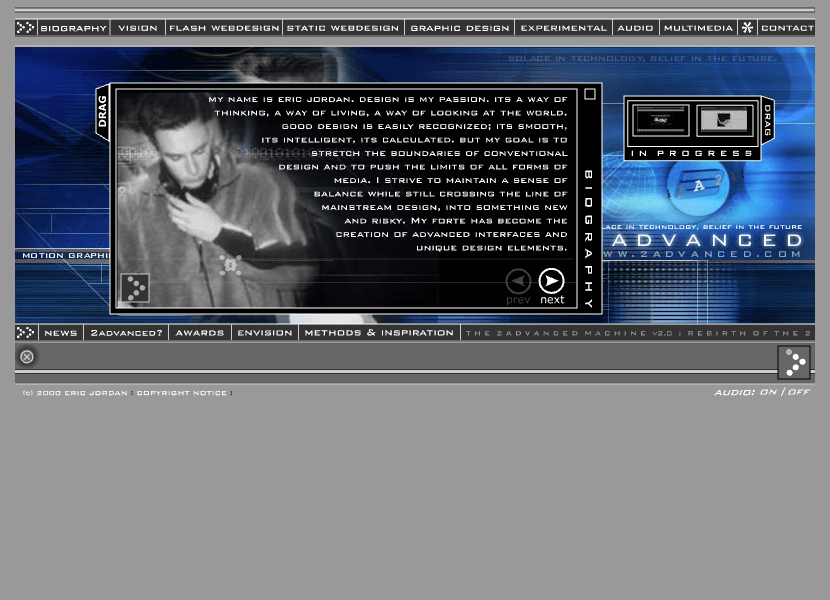Open the Biography menu item

pyautogui.click(x=74, y=28)
